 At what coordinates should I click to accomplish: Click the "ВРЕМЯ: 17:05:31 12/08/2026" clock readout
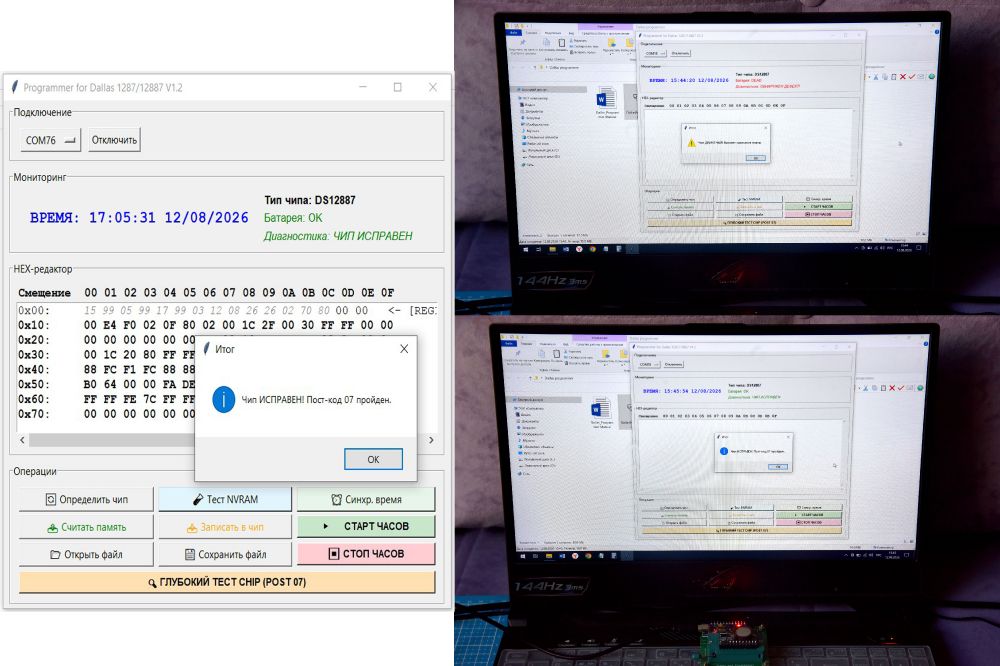(x=139, y=218)
